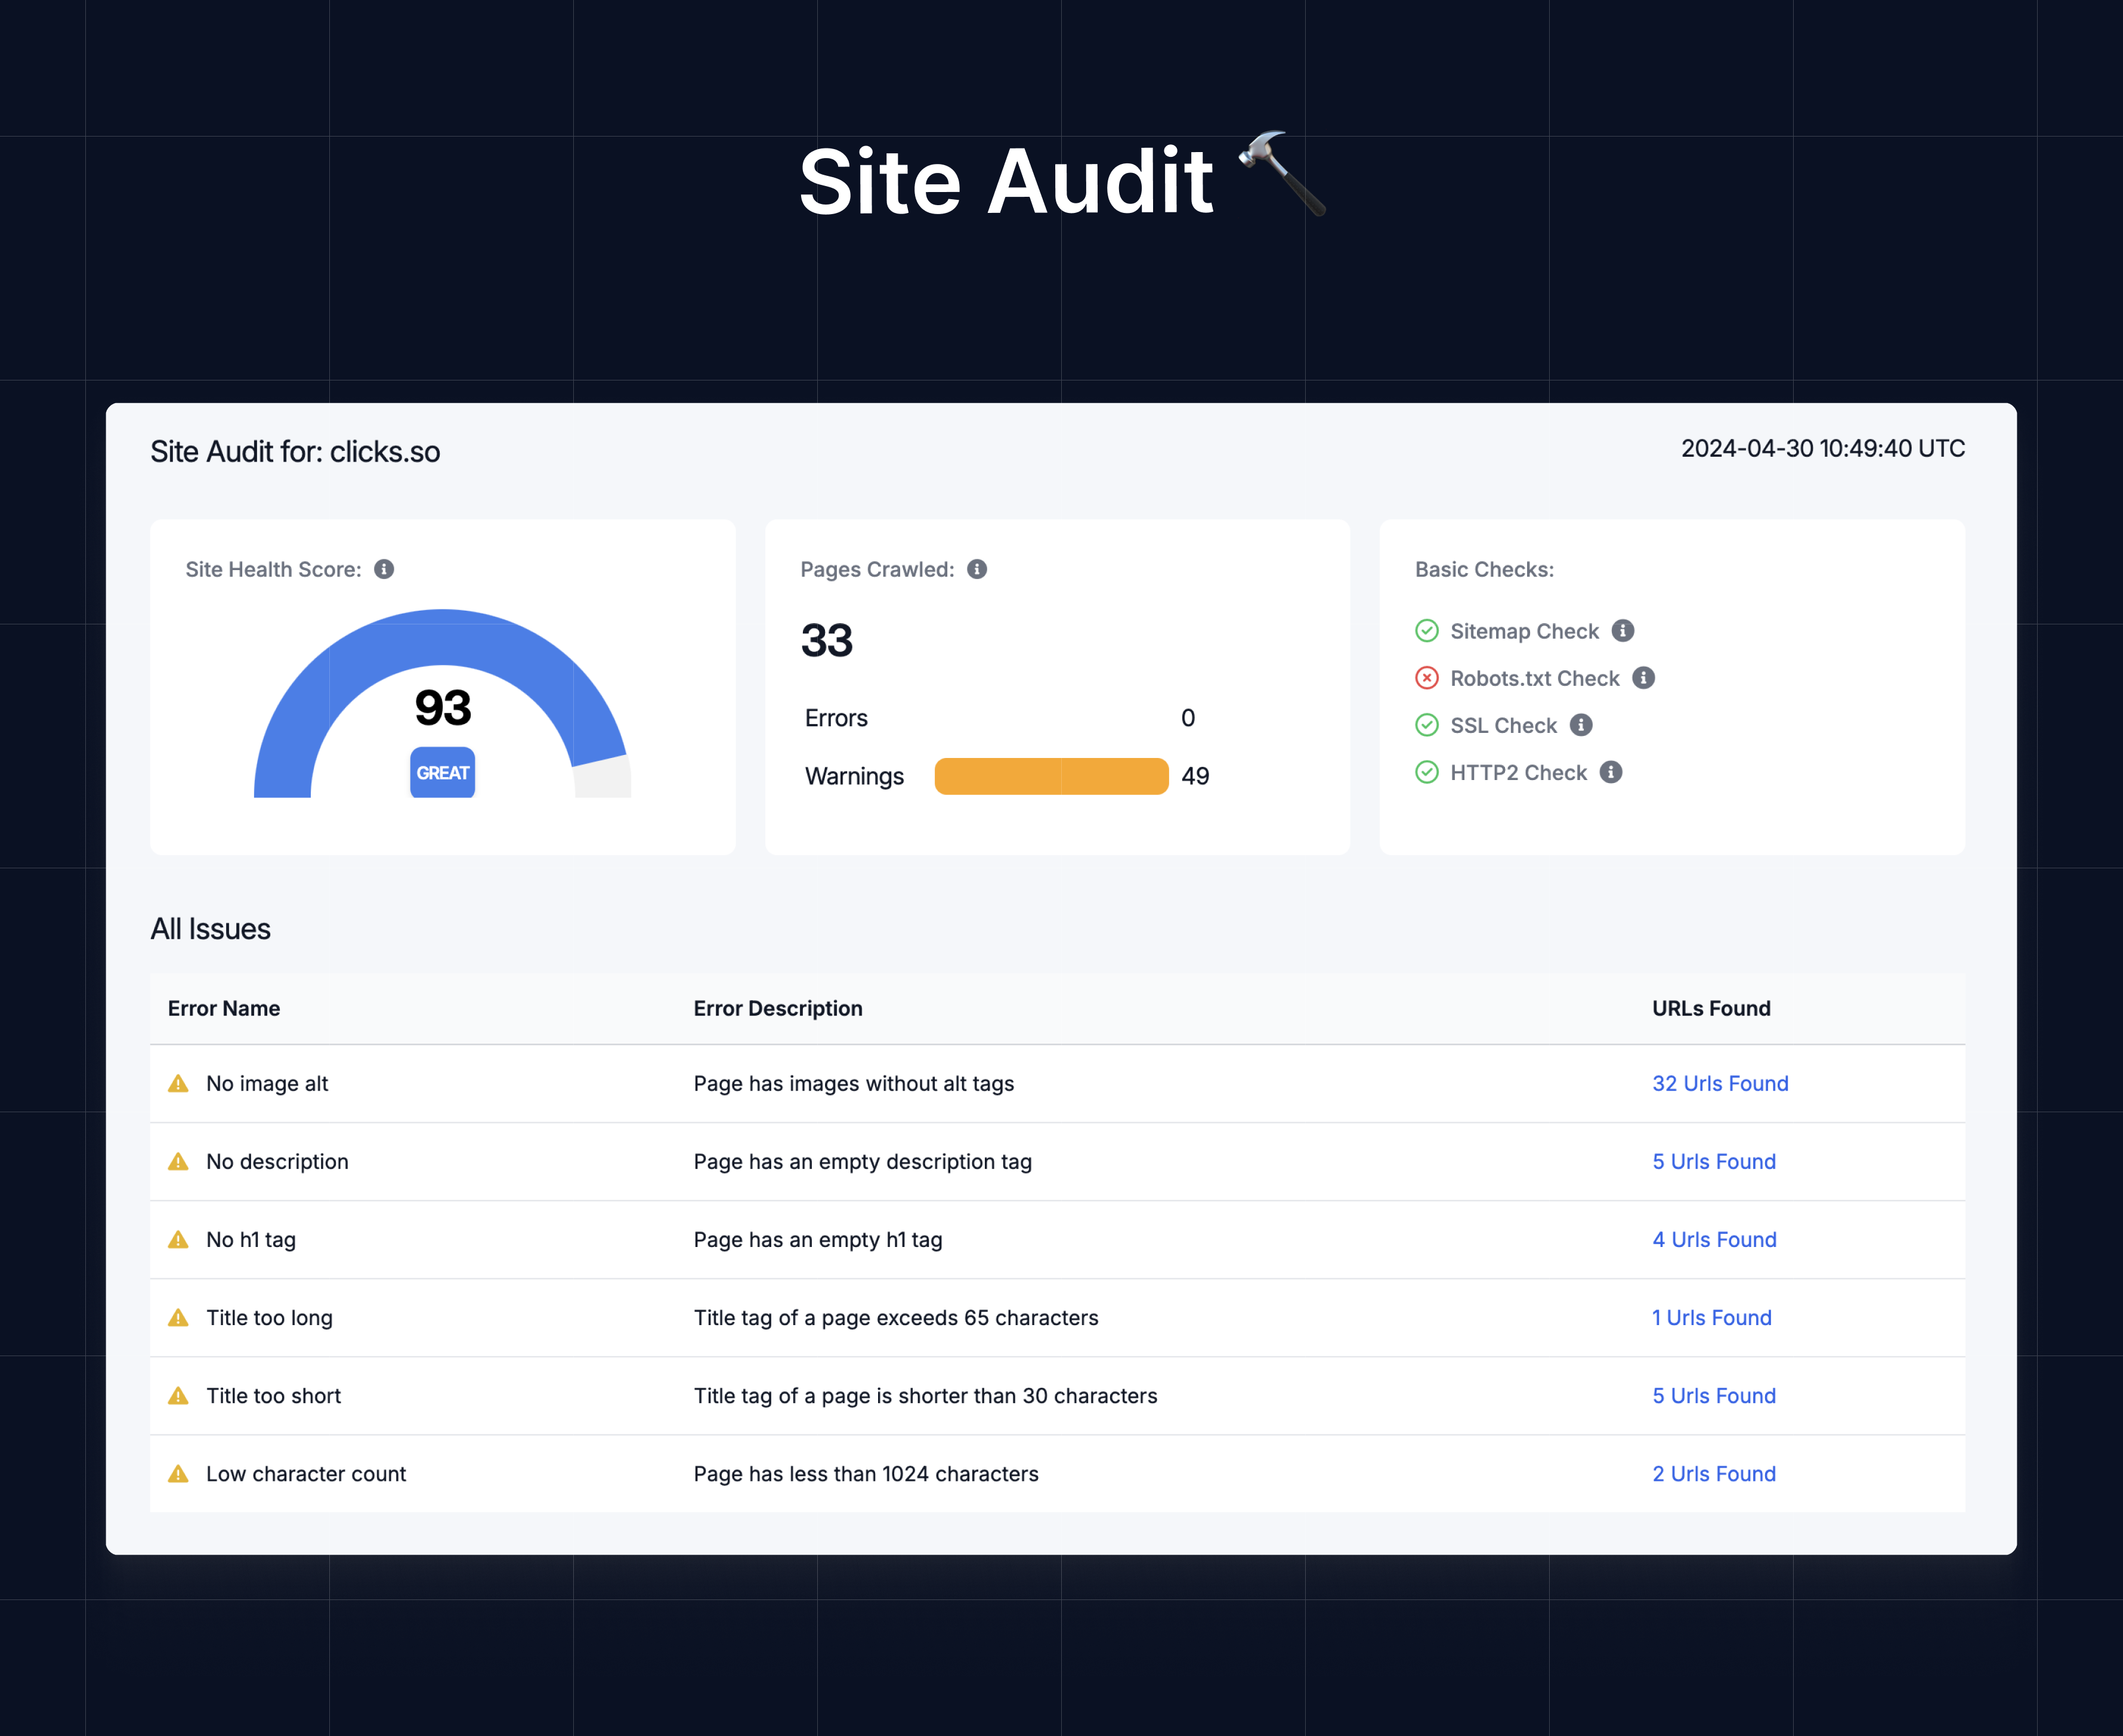Click the 'Title too long' error name
This screenshot has height=1736, width=2123.
[x=269, y=1317]
